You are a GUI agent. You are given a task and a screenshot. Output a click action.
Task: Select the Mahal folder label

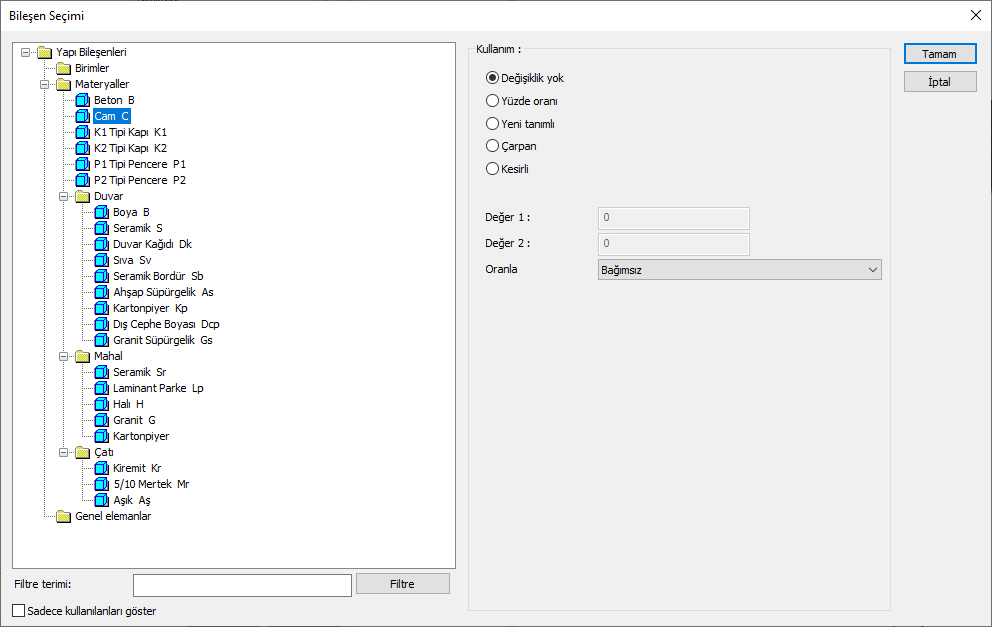click(108, 356)
